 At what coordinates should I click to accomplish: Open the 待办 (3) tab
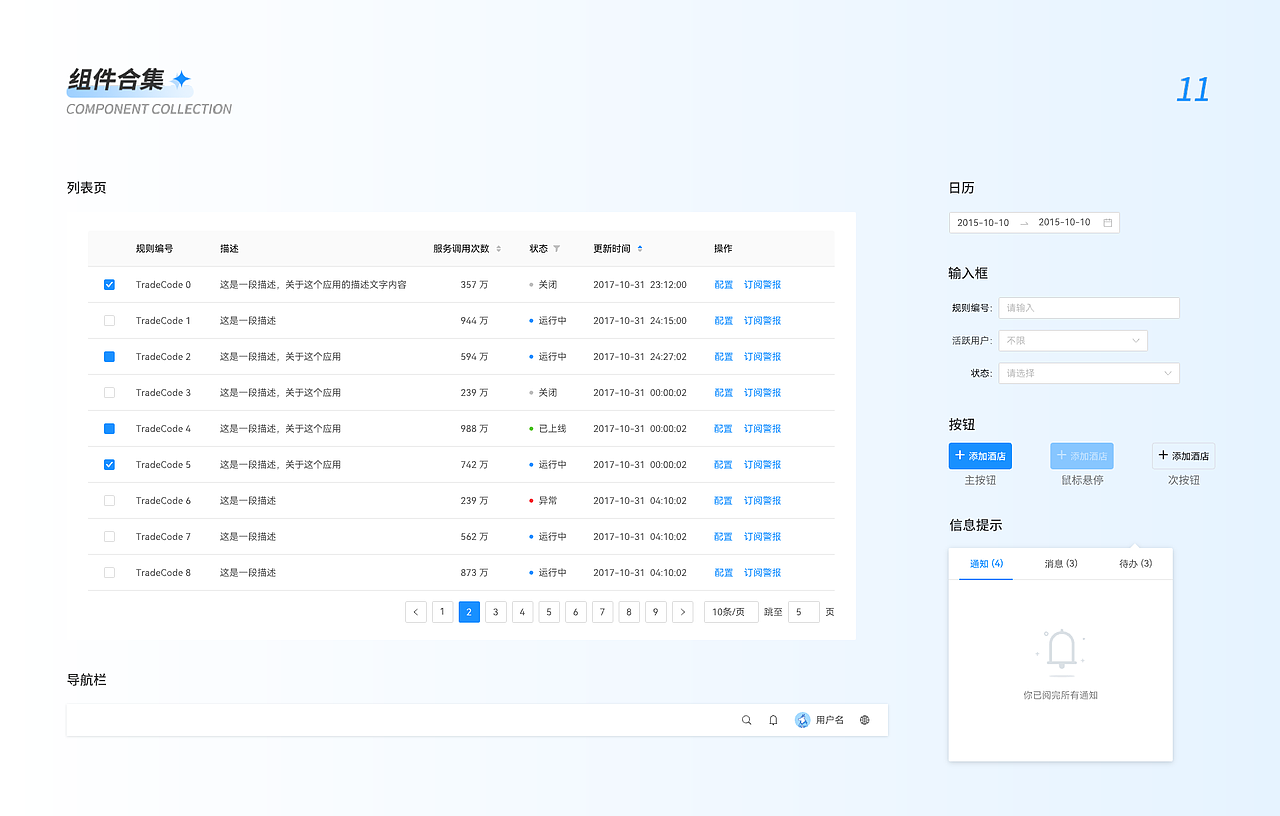pyautogui.click(x=1134, y=563)
